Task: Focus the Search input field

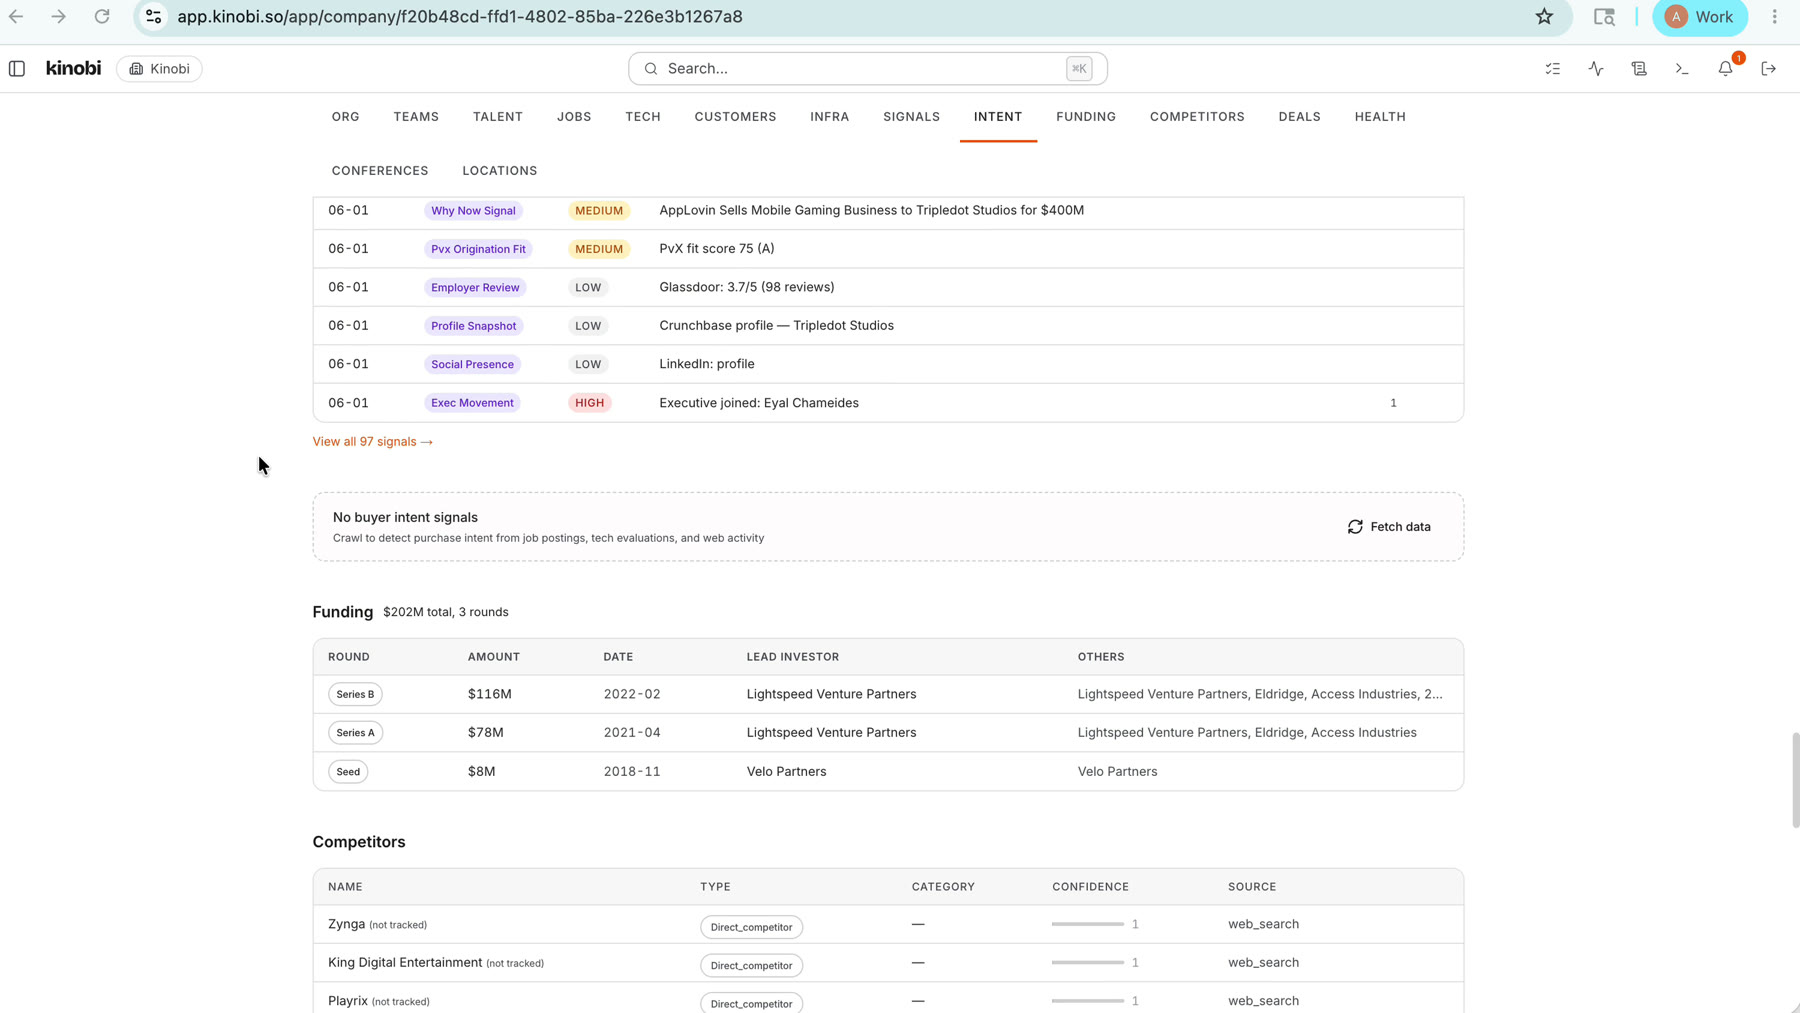Action: click(867, 69)
